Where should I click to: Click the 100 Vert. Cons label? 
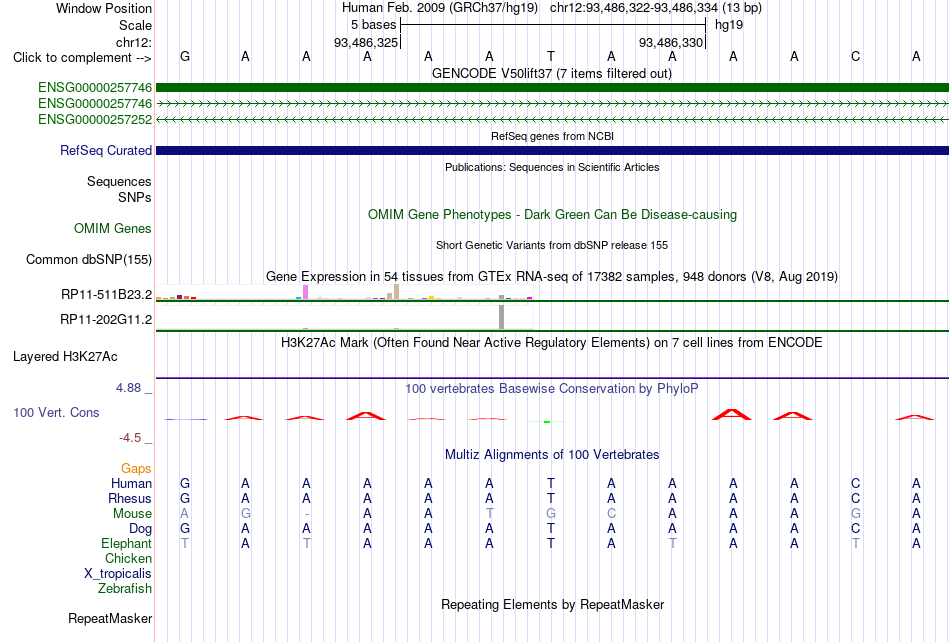[56, 412]
